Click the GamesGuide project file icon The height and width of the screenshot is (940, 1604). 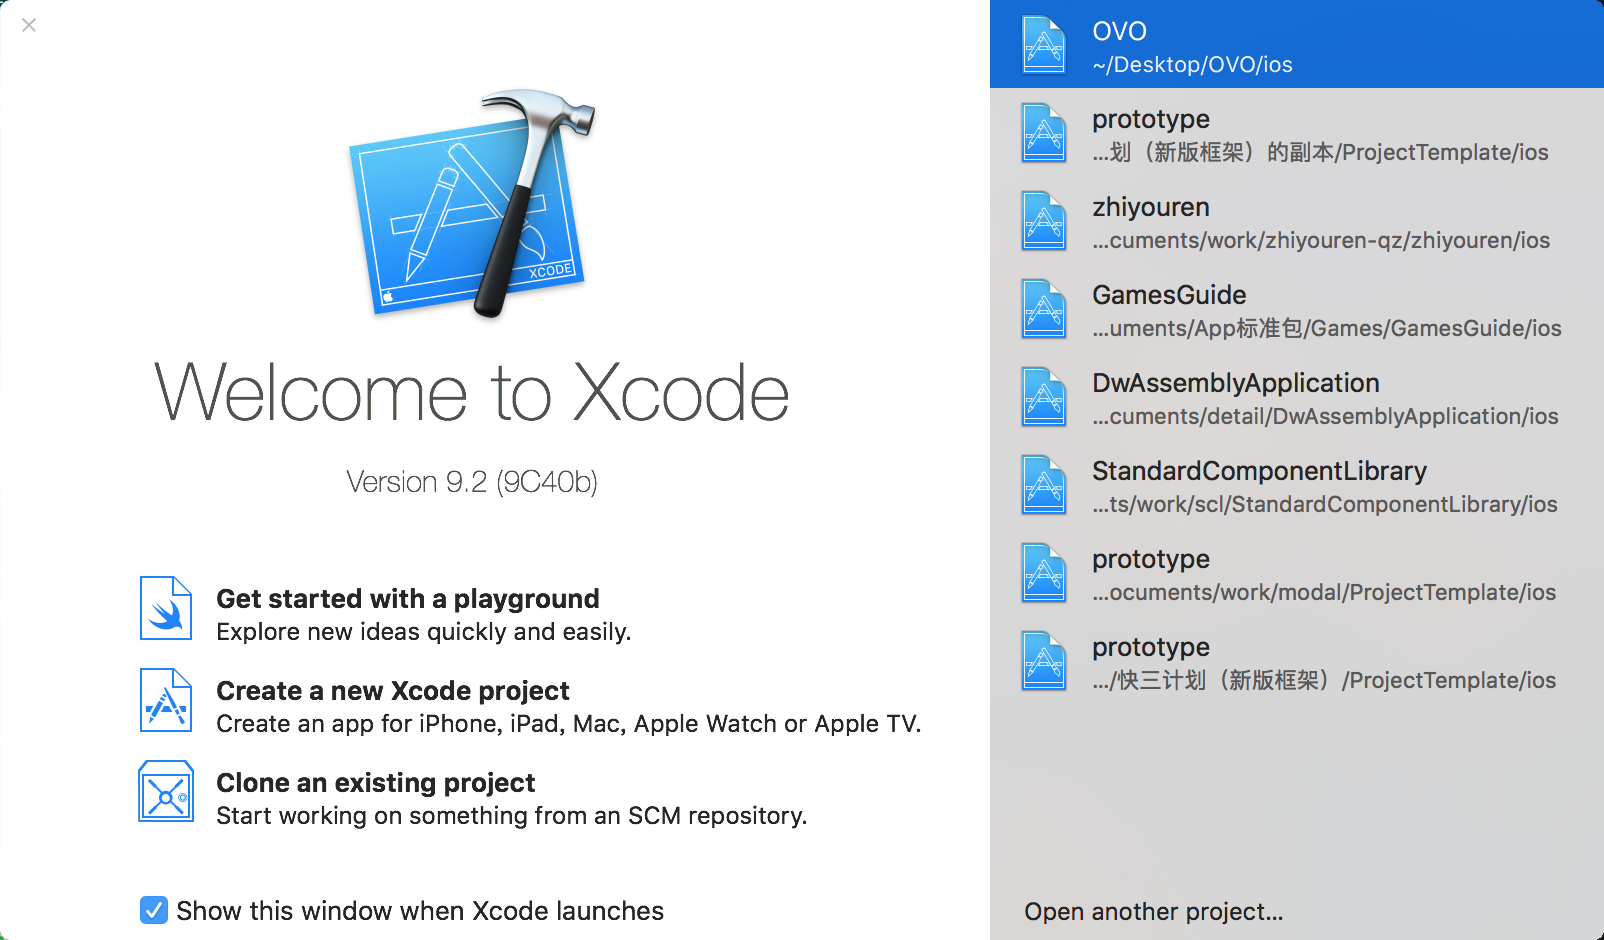(1043, 309)
